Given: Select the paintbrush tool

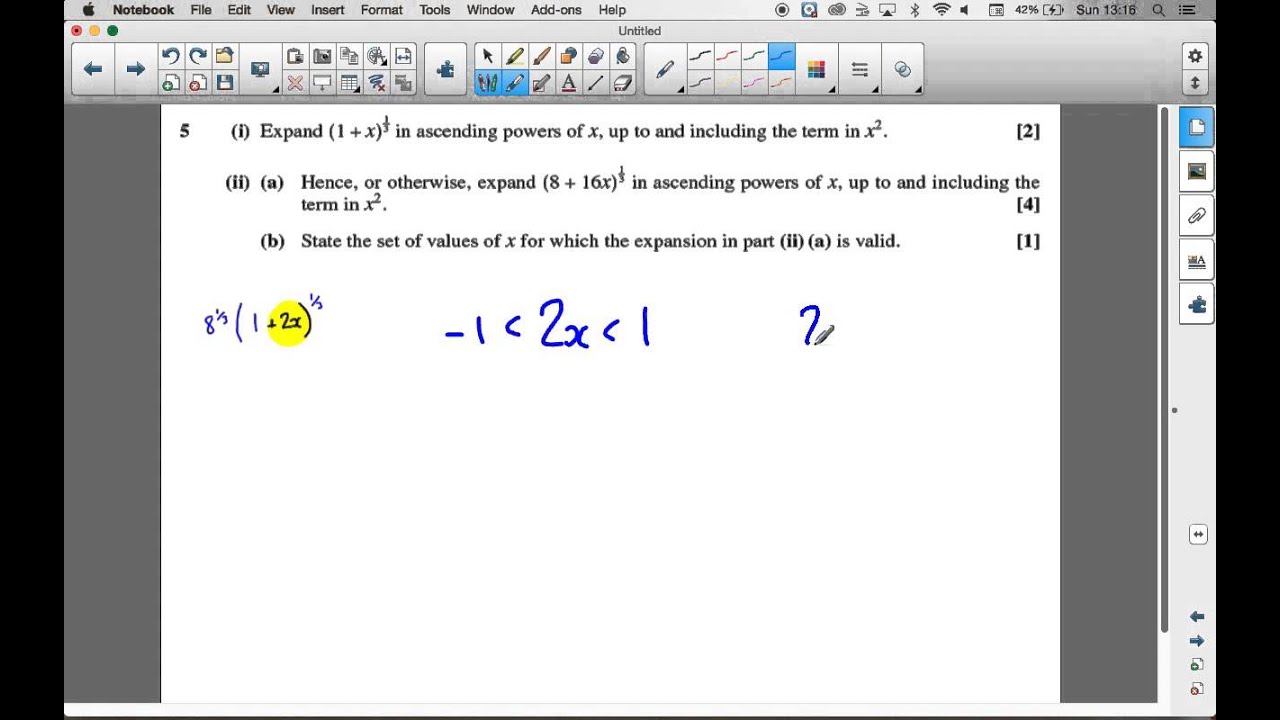Looking at the screenshot, I should 541,56.
